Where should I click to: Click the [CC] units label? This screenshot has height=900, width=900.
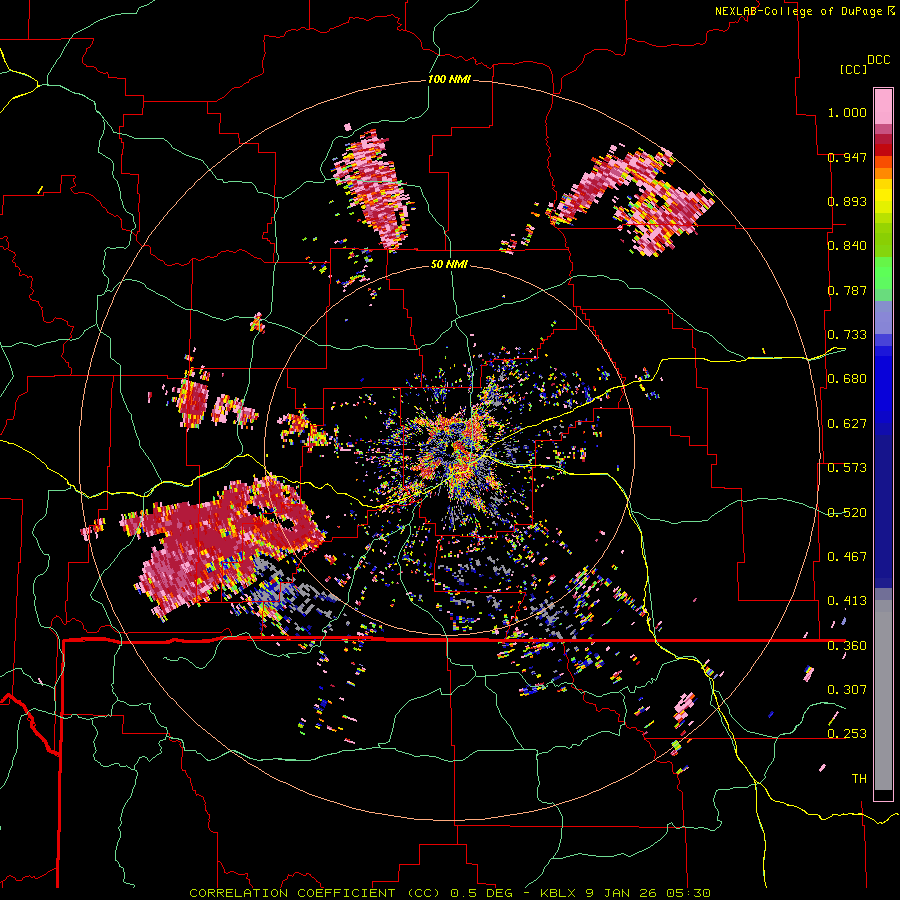852,69
